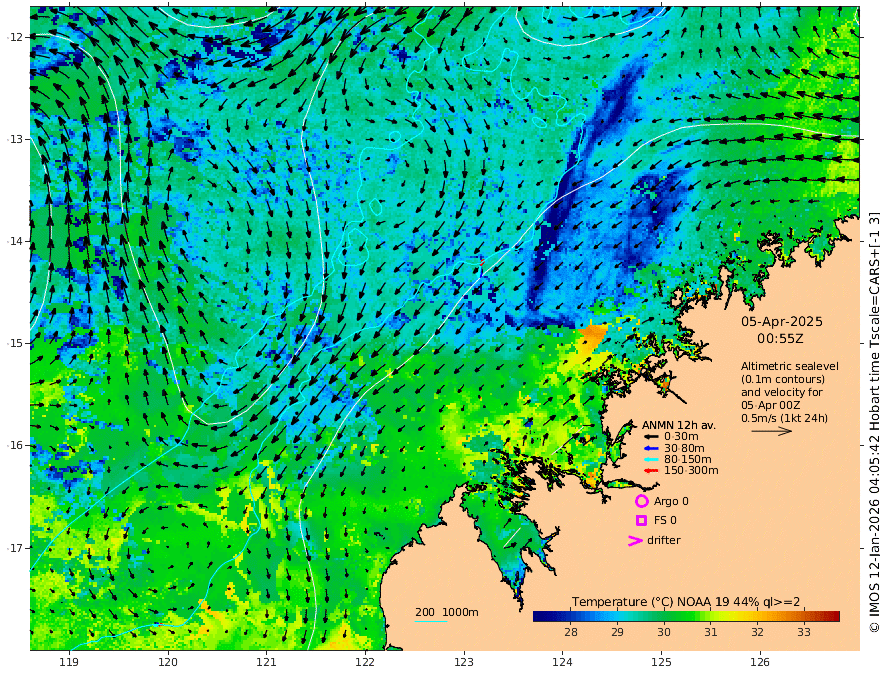Click the '05-Apr 00Z' text line
The width and height of the screenshot is (880, 680).
(771, 405)
